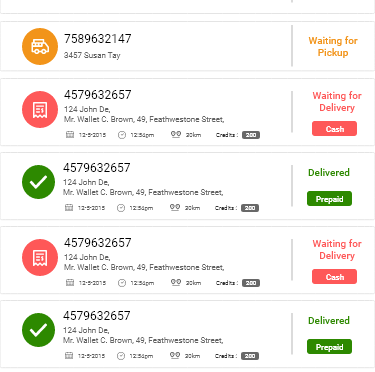Click the 3457 Susan Tay customer name

pyautogui.click(x=92, y=55)
